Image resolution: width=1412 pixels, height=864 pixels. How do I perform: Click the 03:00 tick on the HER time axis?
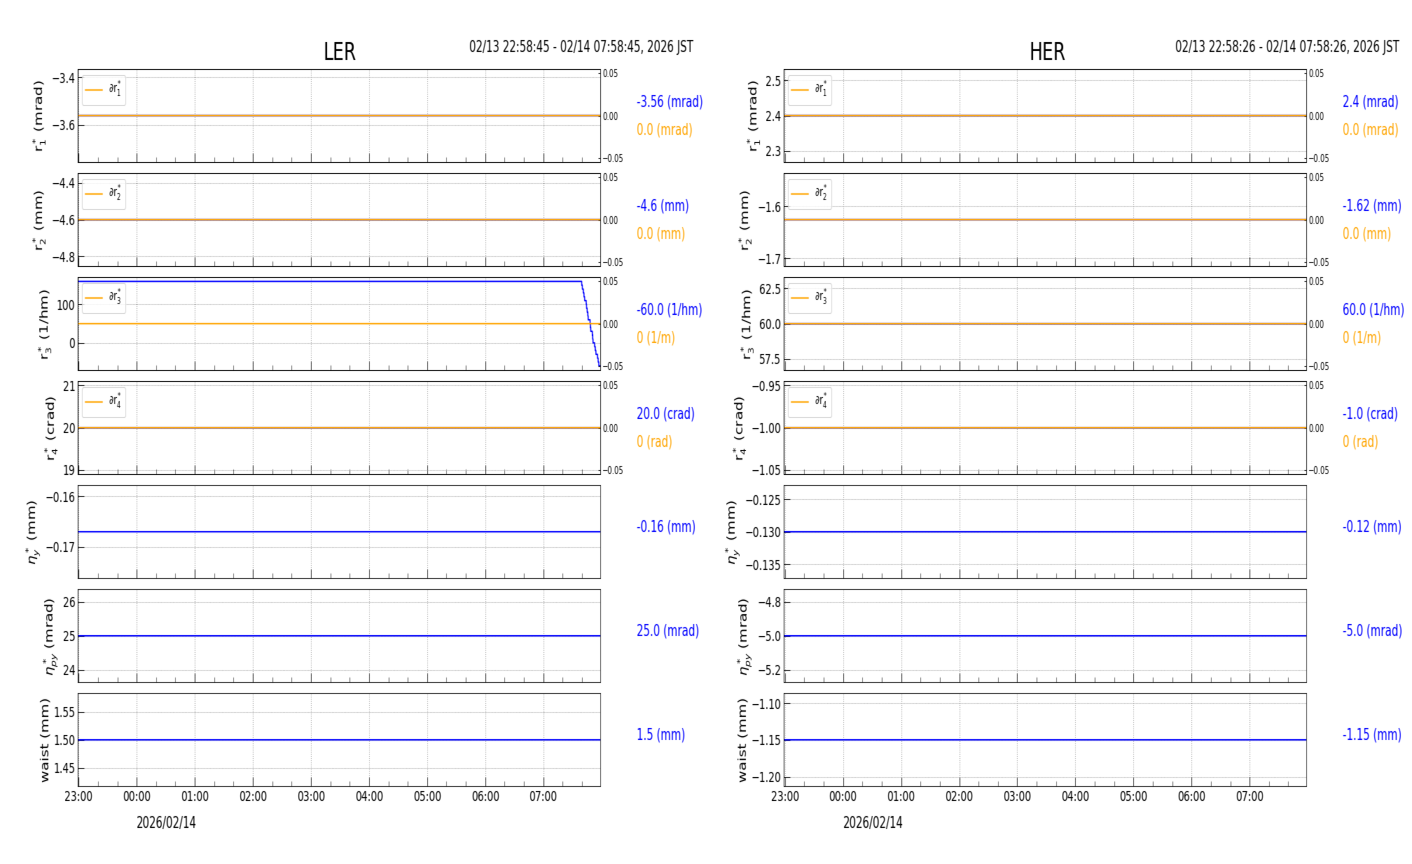[x=1017, y=797]
